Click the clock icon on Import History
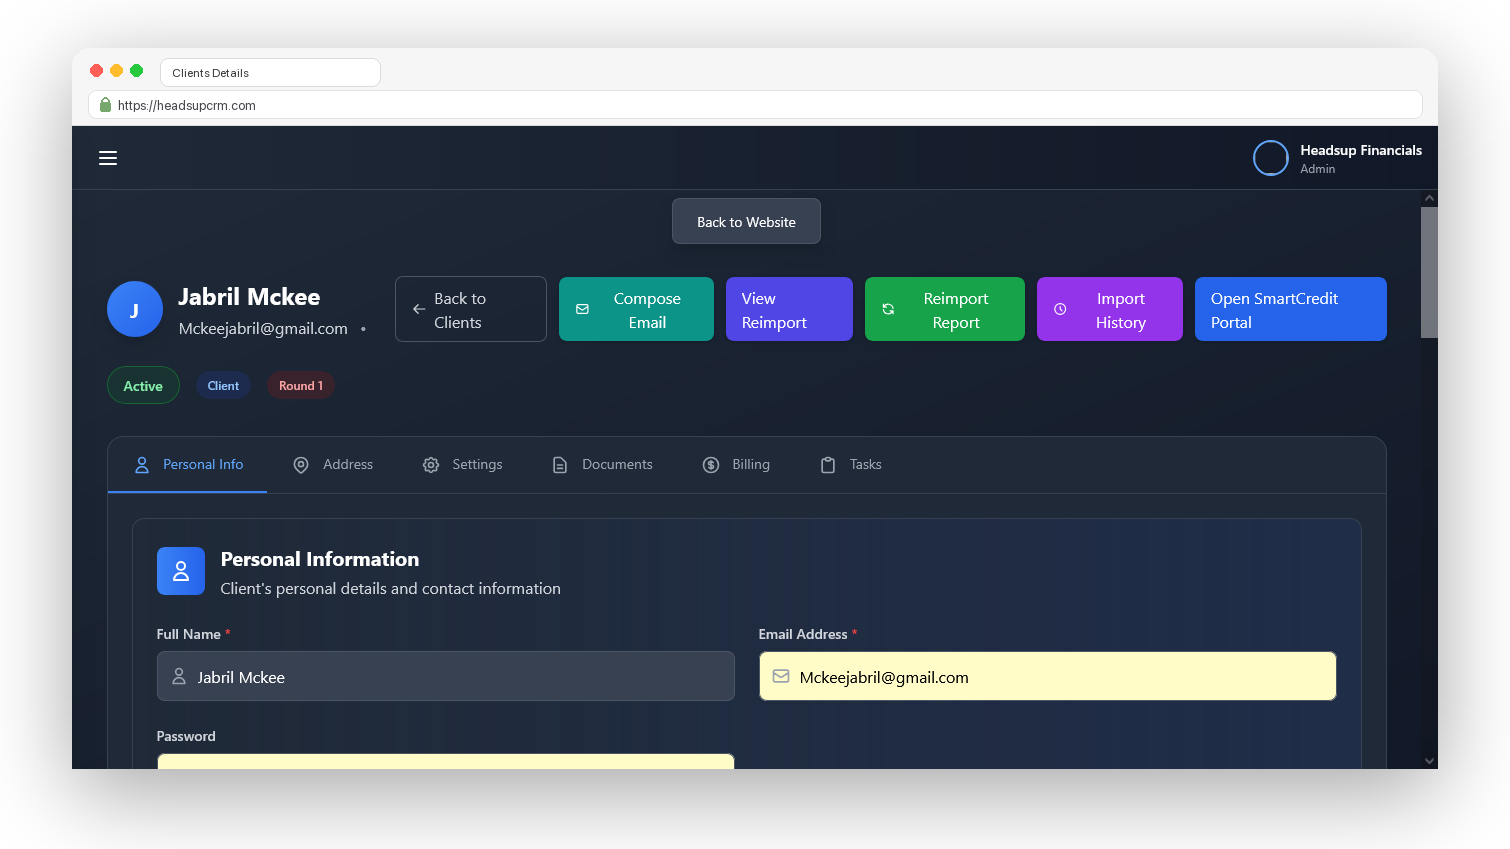The height and width of the screenshot is (849, 1510). (x=1060, y=310)
